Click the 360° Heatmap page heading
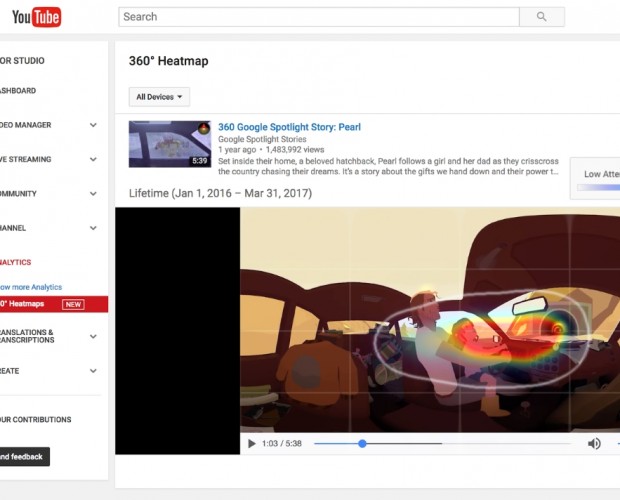 [168, 61]
